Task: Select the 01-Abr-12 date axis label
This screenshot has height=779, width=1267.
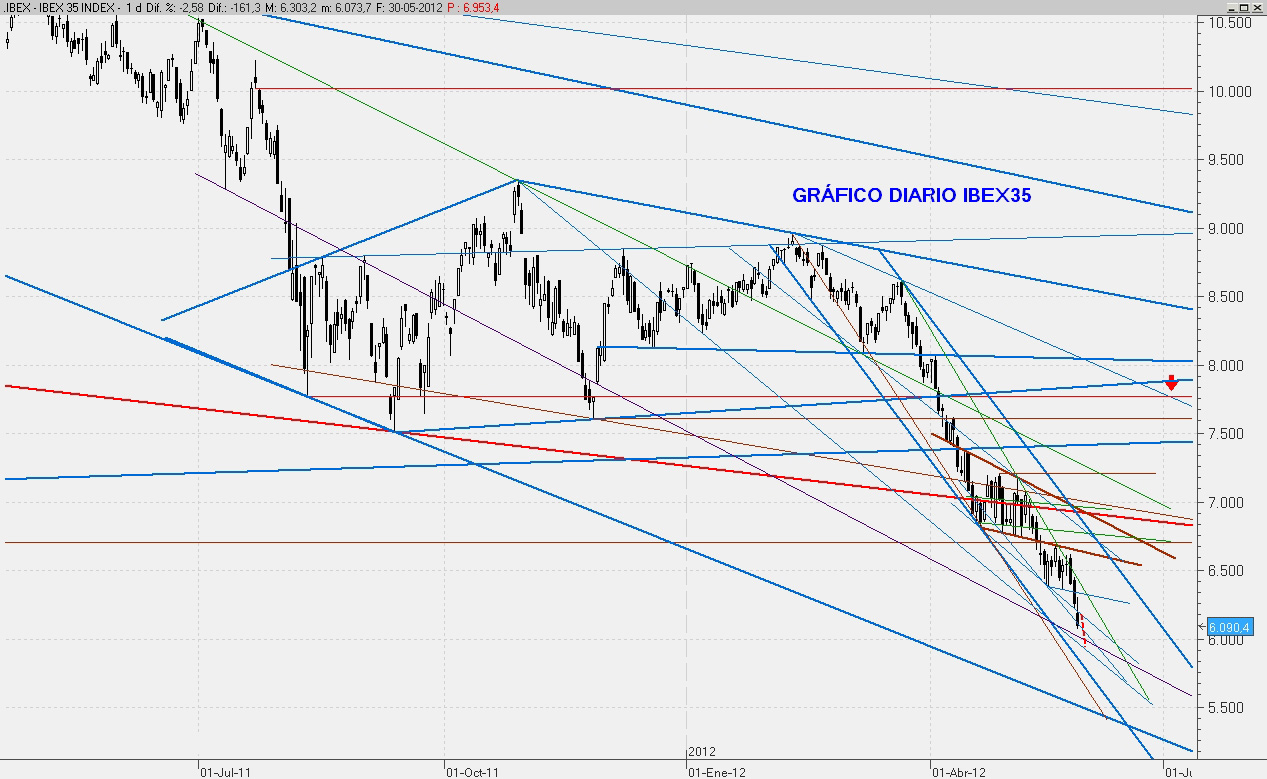Action: coord(958,772)
